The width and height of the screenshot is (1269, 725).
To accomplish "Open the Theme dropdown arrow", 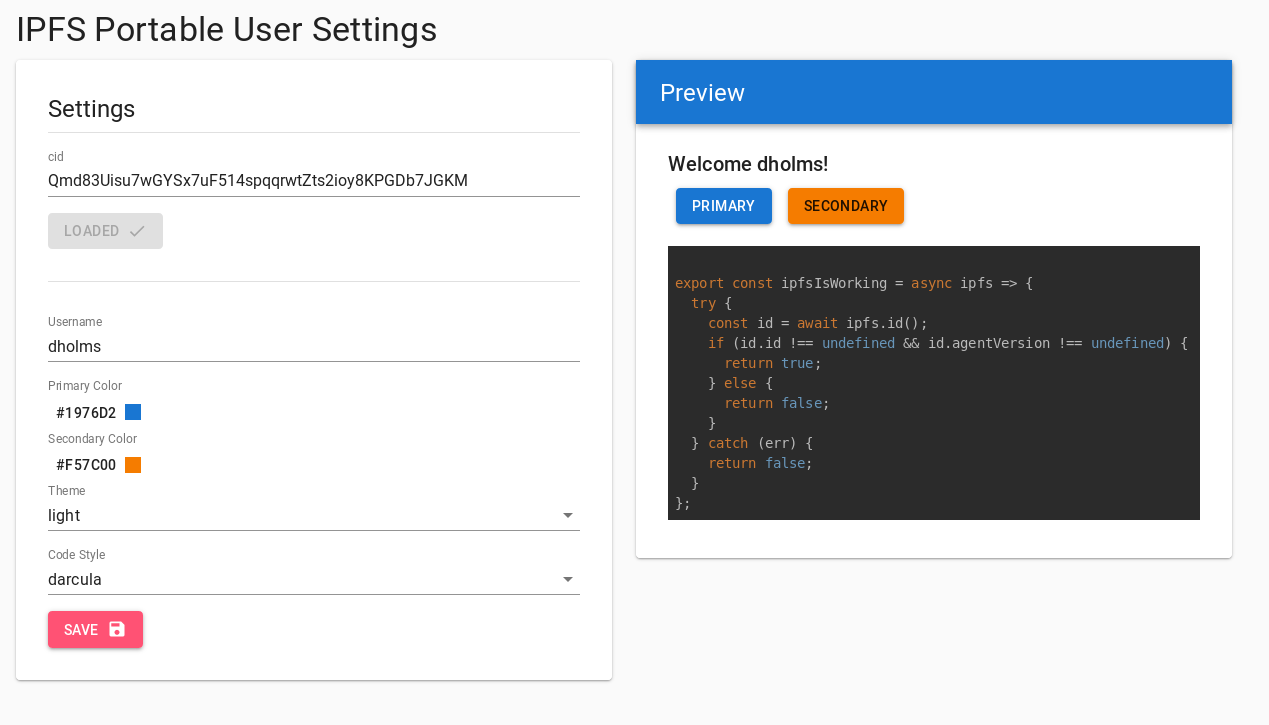I will click(x=568, y=516).
